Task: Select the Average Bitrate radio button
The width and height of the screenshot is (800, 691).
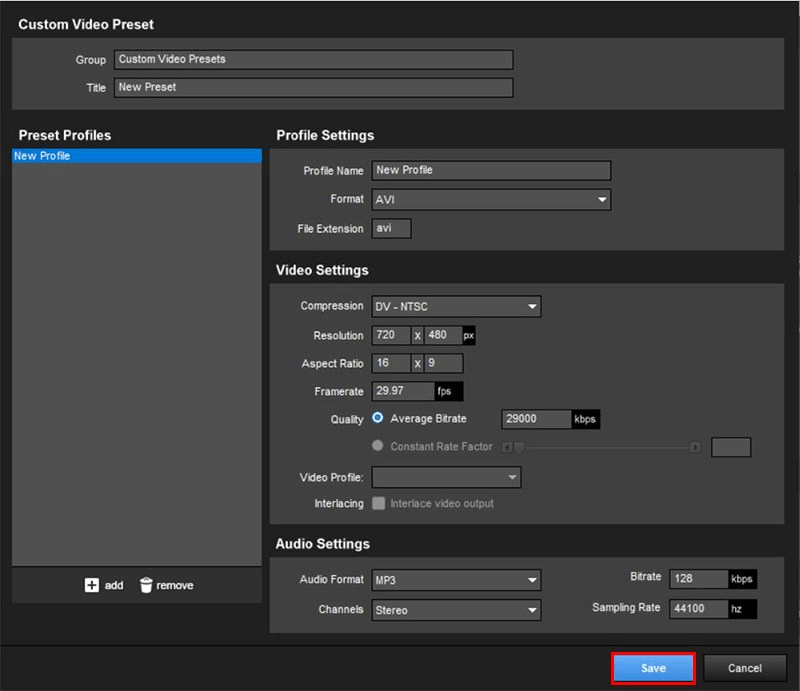Action: tap(378, 418)
